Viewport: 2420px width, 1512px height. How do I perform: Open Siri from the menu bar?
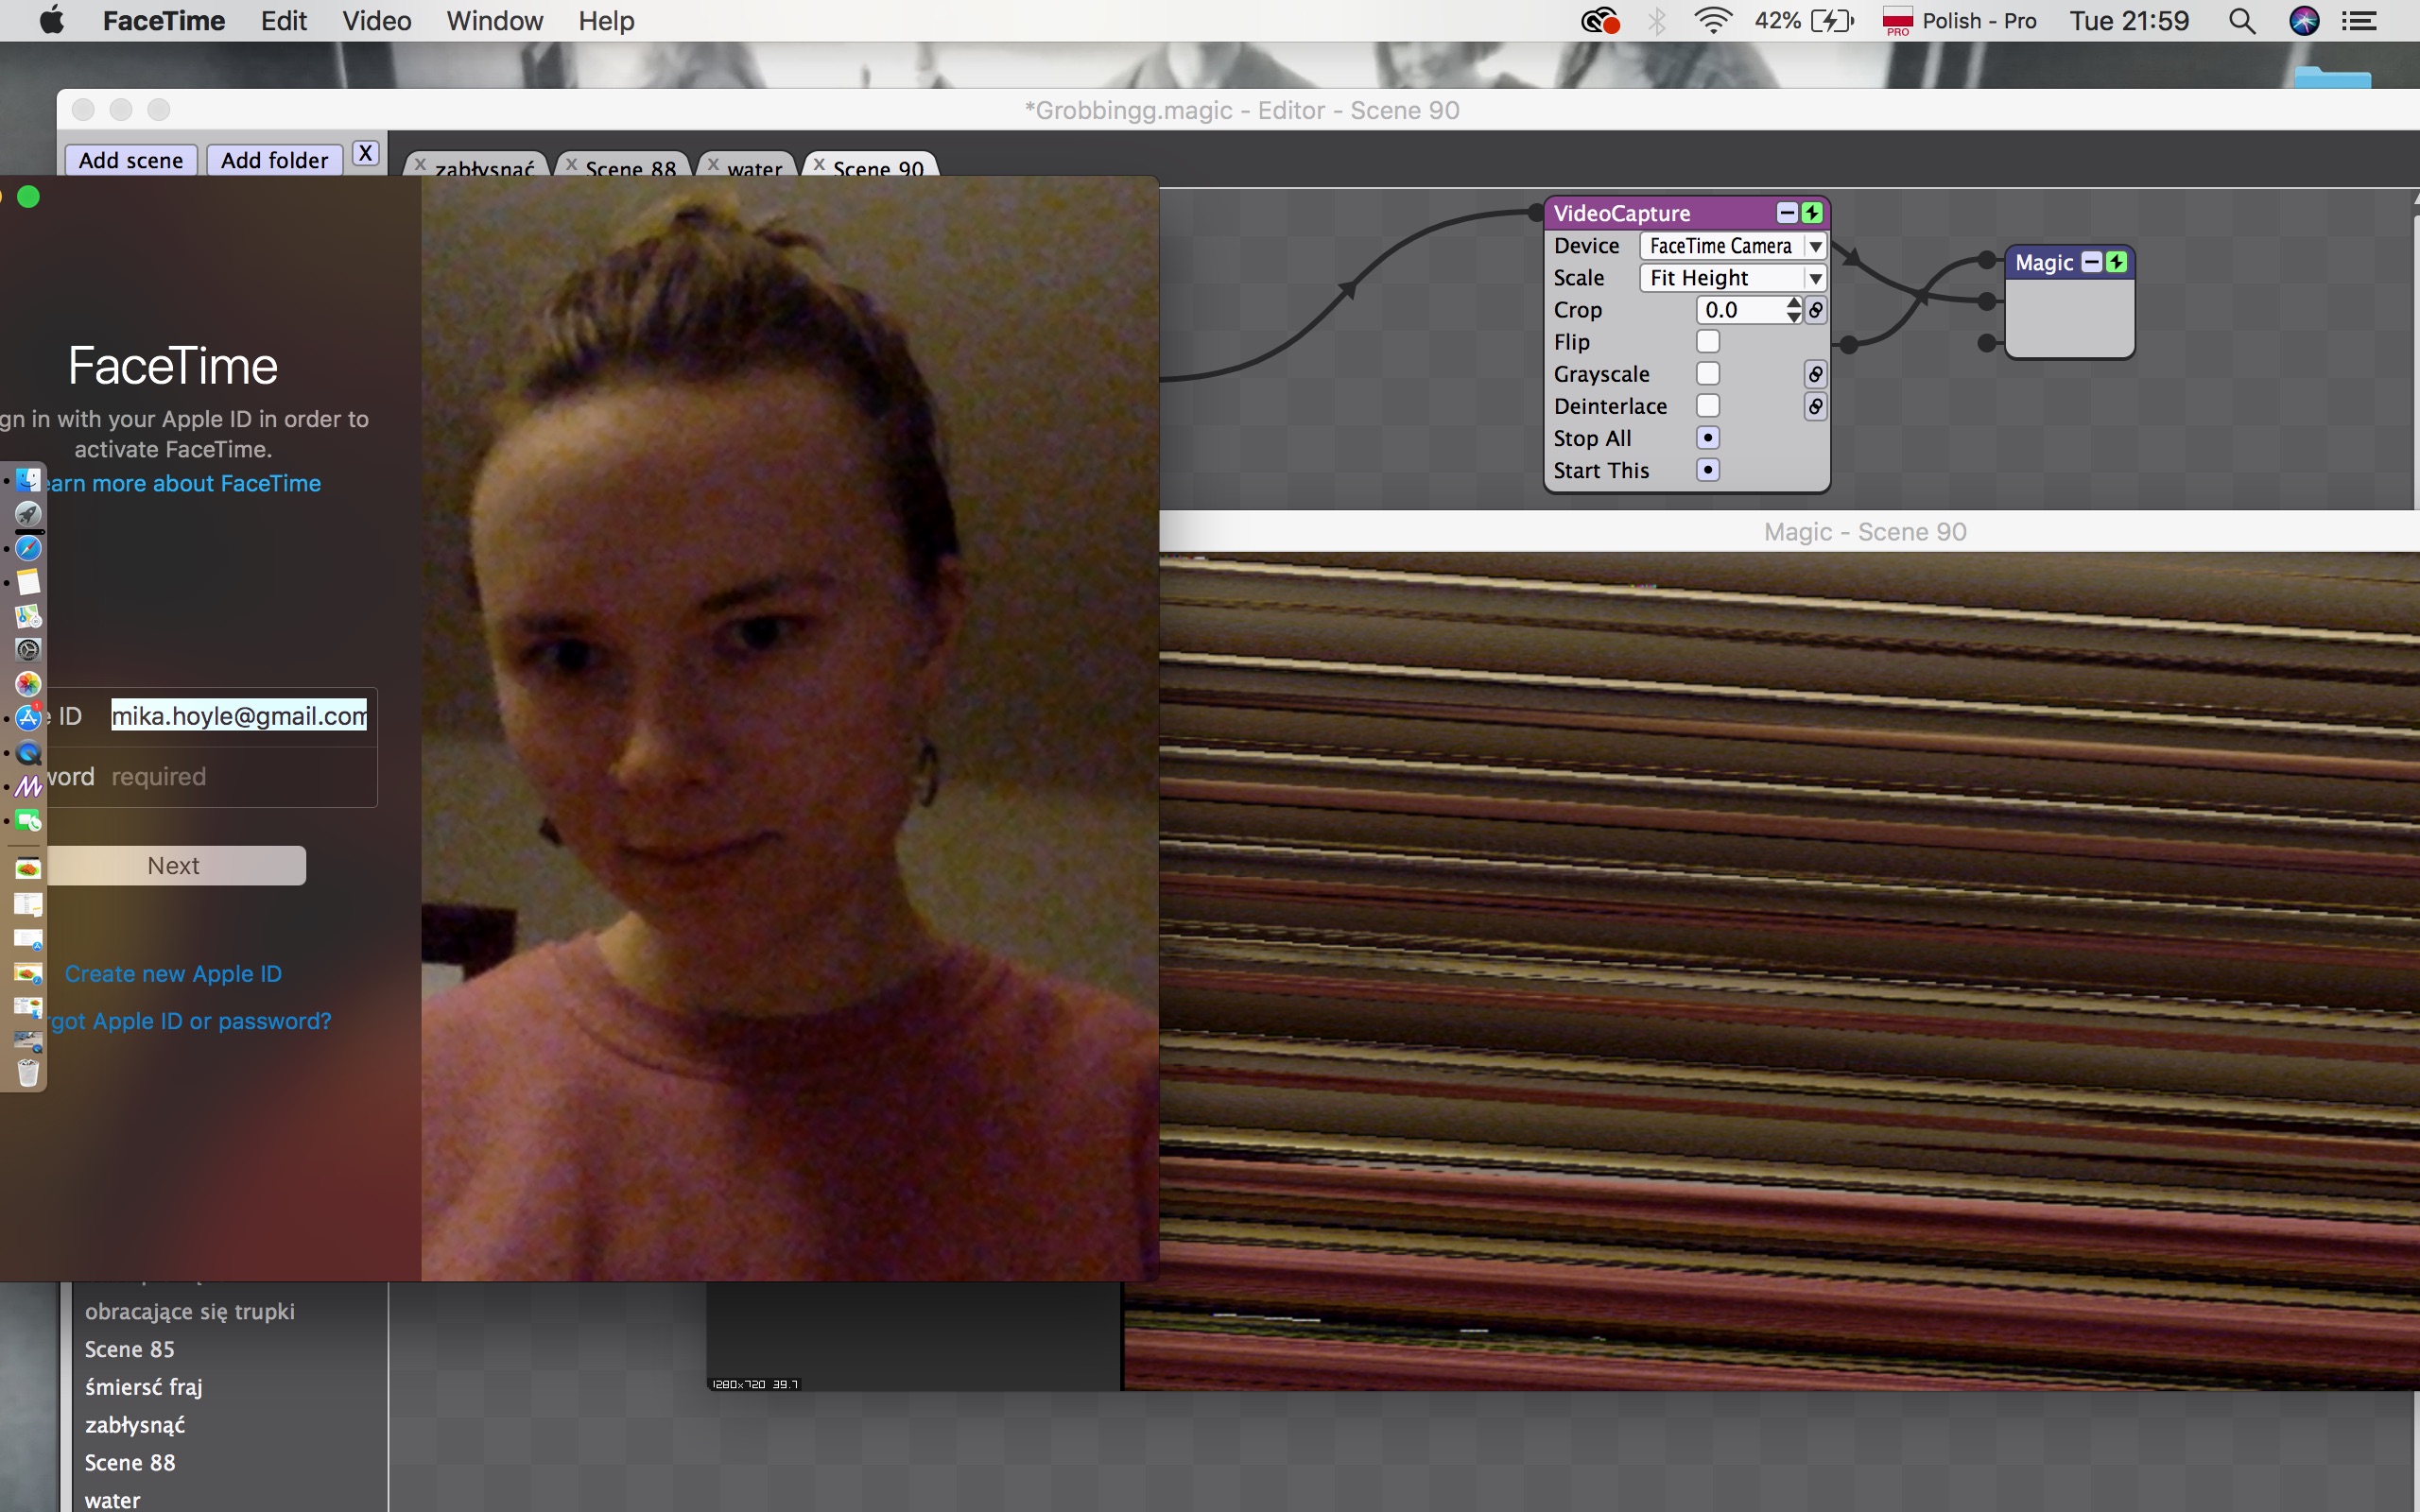[x=2304, y=21]
